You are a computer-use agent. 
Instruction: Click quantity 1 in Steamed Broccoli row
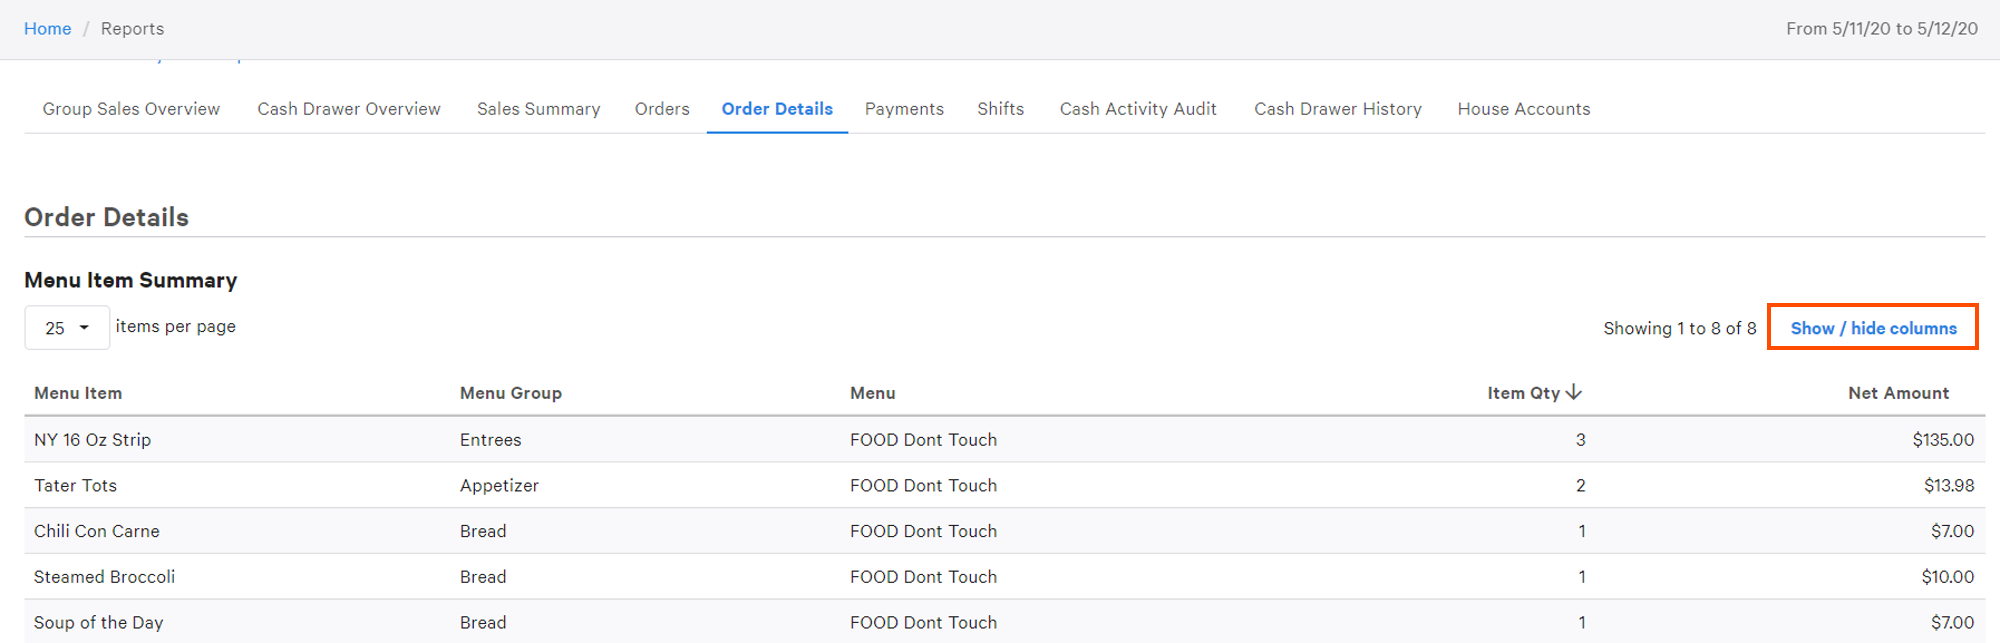click(1582, 577)
